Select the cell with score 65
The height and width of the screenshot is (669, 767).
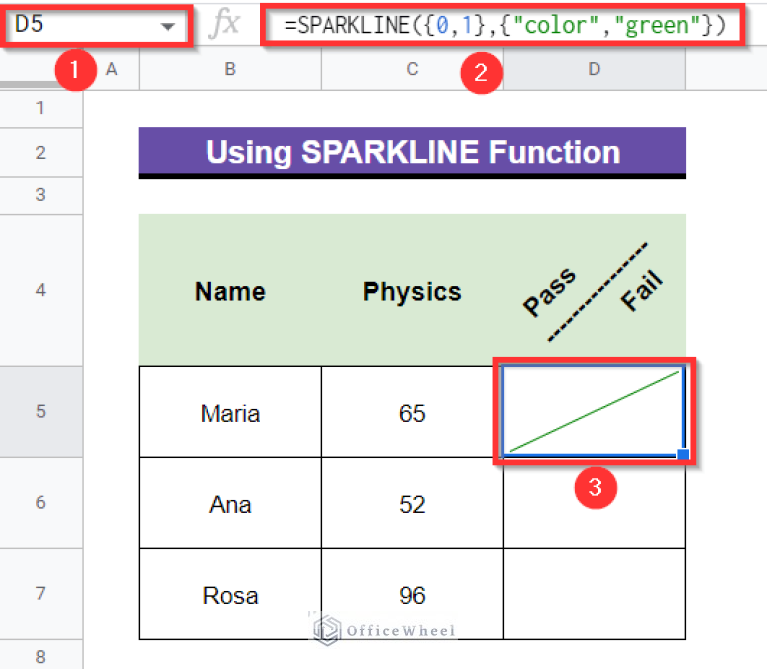[x=412, y=412]
